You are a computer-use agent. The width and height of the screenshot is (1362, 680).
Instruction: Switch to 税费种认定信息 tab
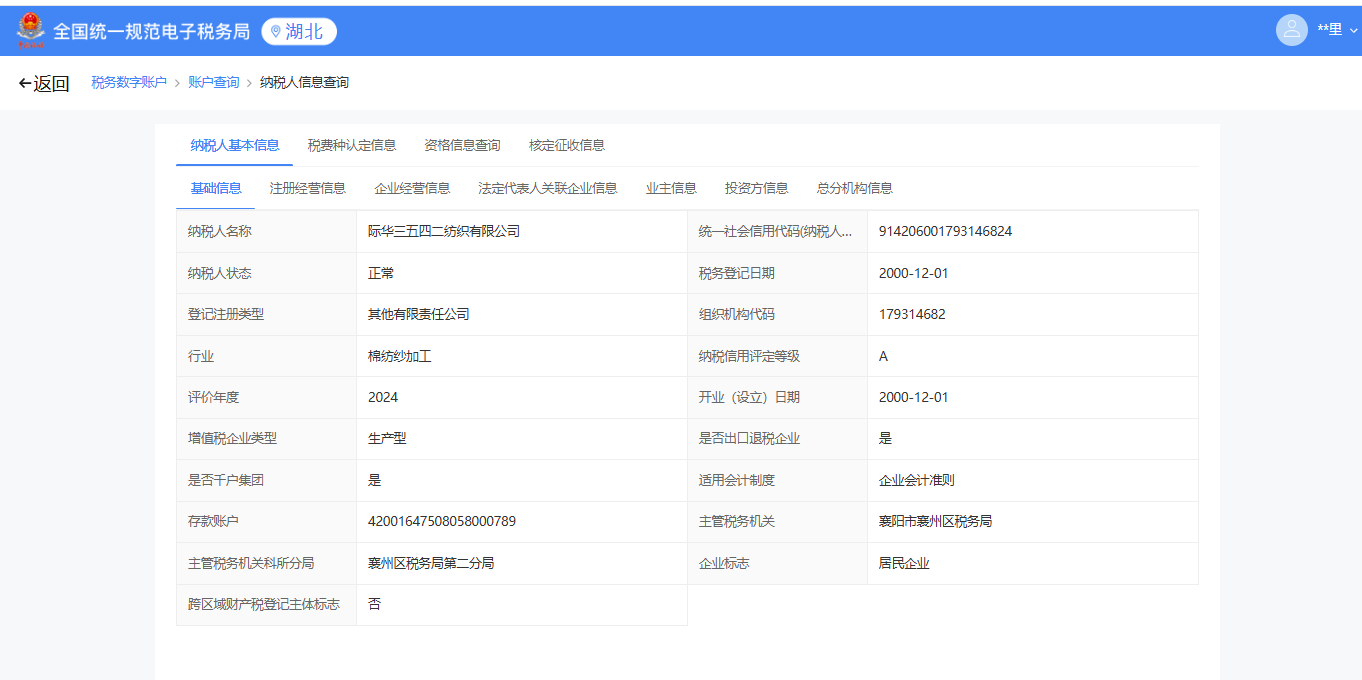tap(352, 145)
